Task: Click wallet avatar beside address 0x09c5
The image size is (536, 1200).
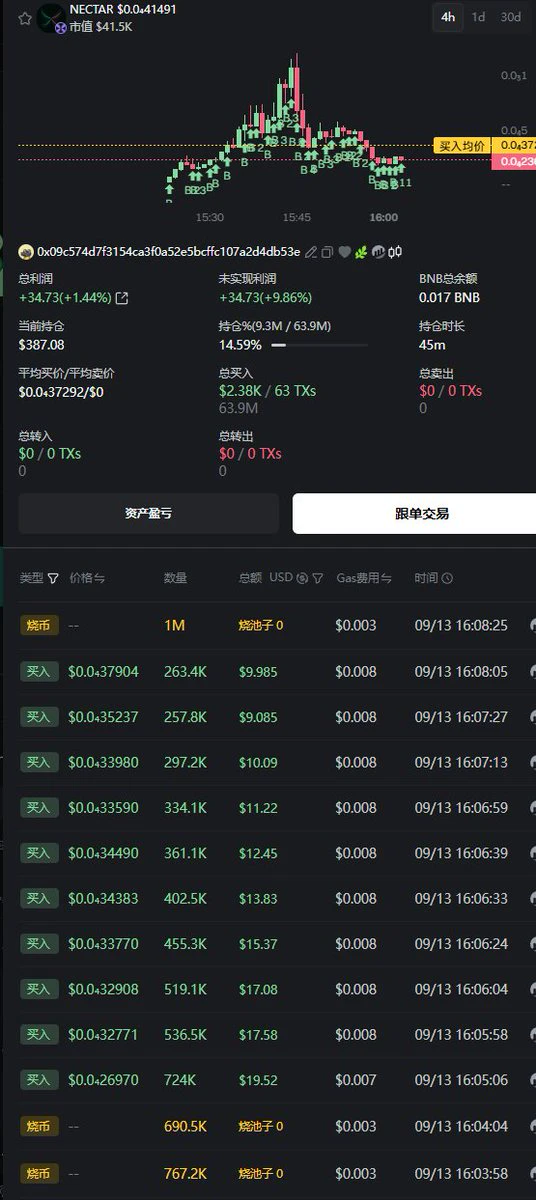Action: pyautogui.click(x=24, y=251)
